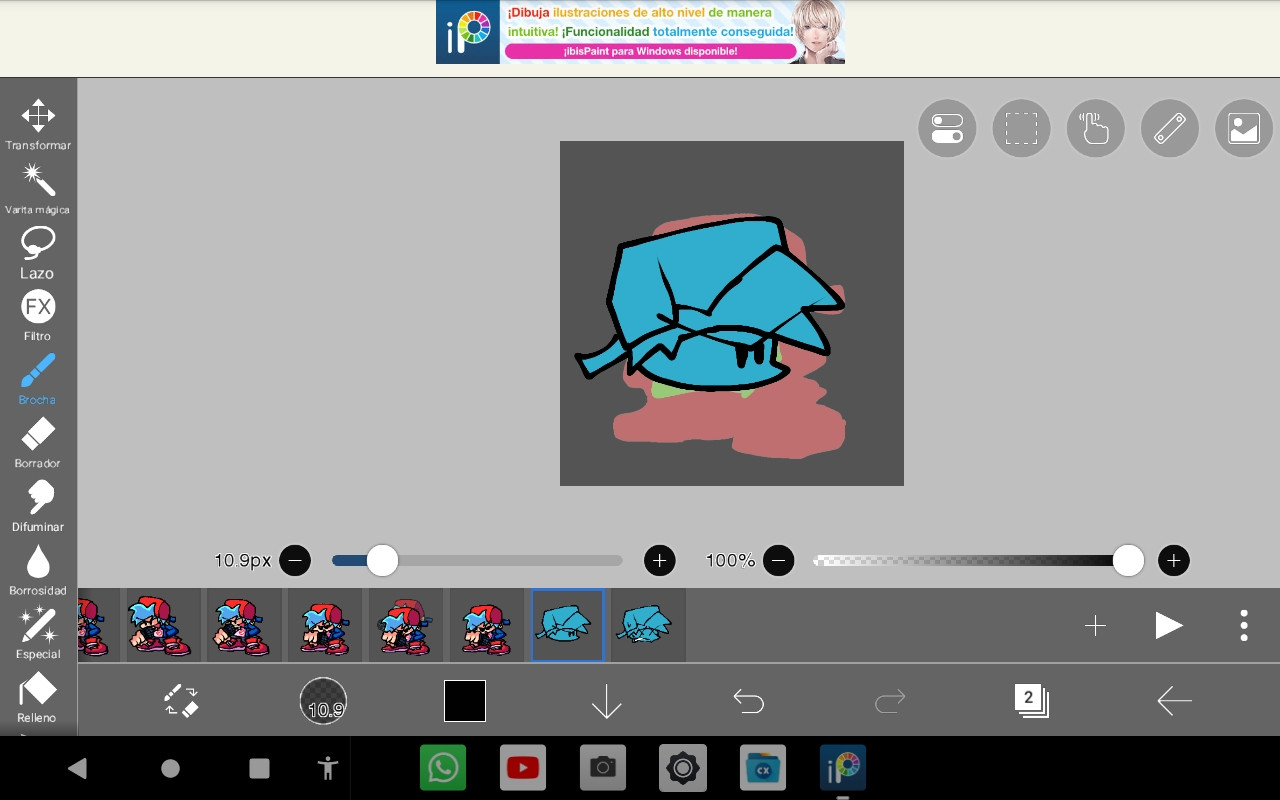Screen dimensions: 1280x800
Task: Open the Settings gear app in taskbar
Action: pyautogui.click(x=683, y=768)
